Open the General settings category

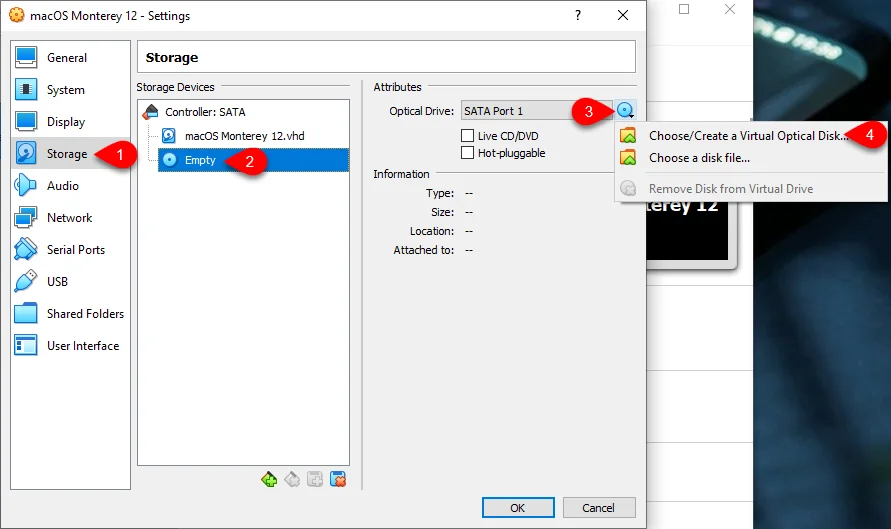70,57
